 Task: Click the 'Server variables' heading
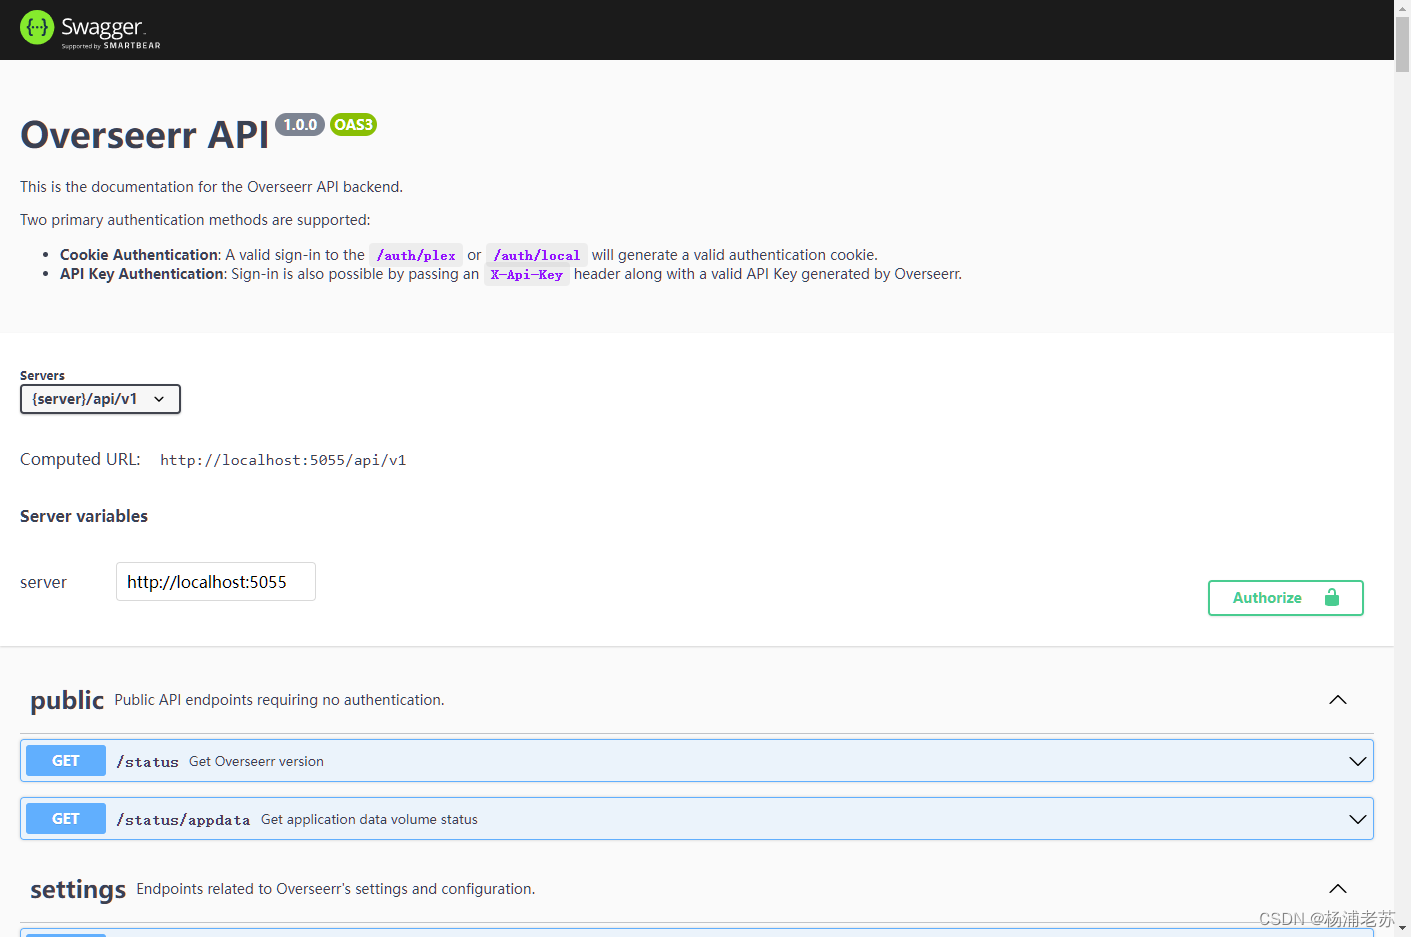[84, 516]
